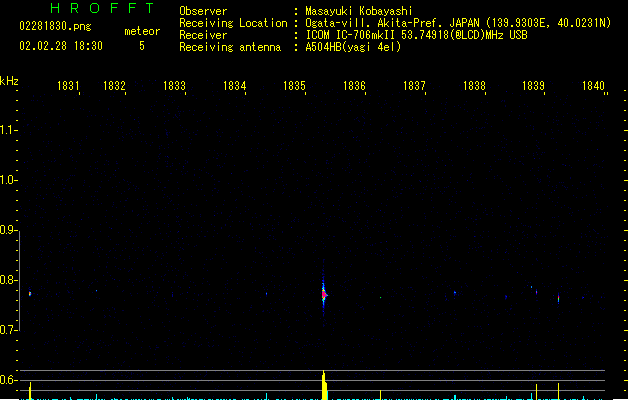Screen dimensions: 629x400
Task: Click the Receiving antenna label
Action: click(230, 47)
